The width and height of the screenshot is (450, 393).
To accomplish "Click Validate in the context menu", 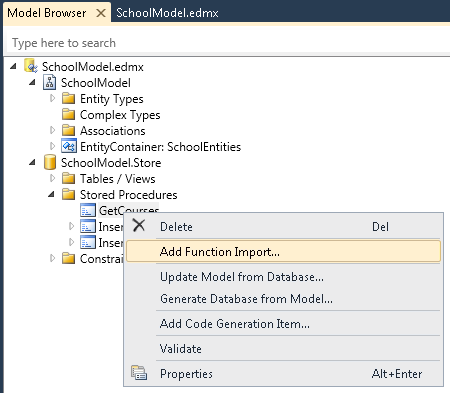I will point(180,349).
